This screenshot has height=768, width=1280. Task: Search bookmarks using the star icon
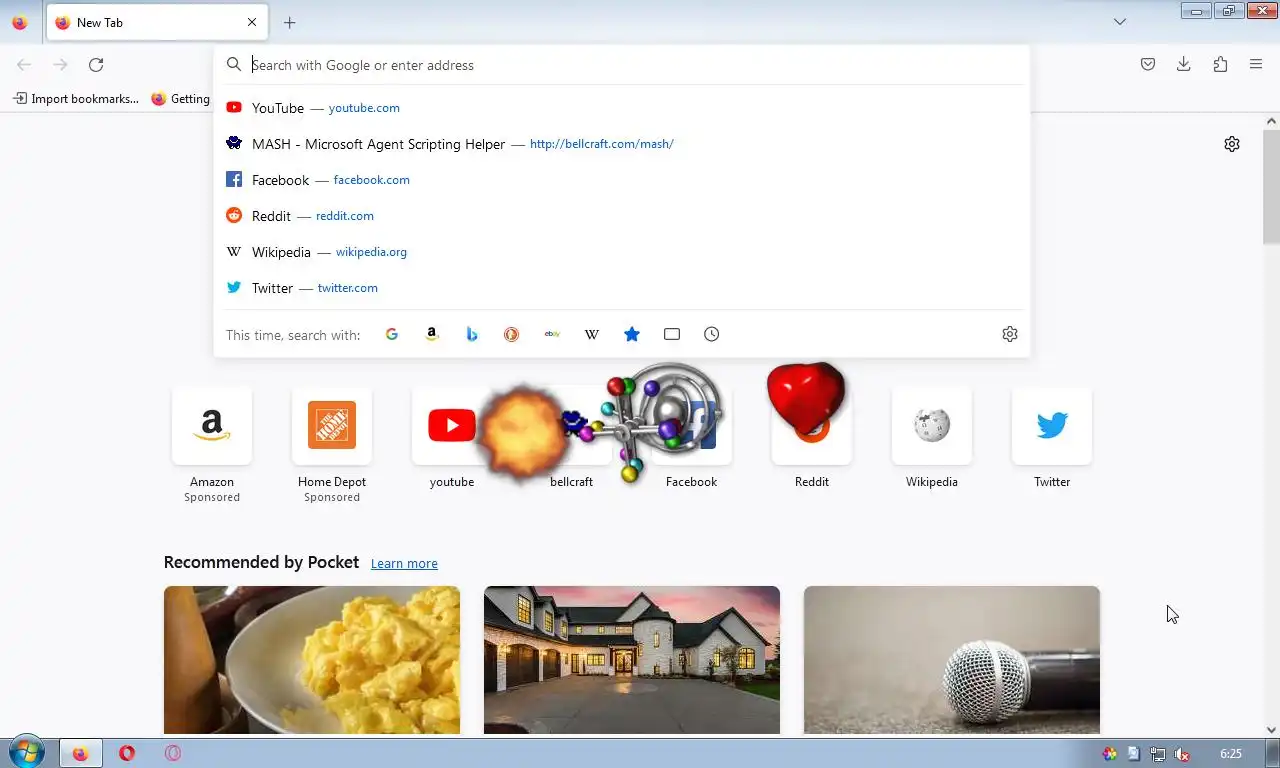(x=632, y=334)
